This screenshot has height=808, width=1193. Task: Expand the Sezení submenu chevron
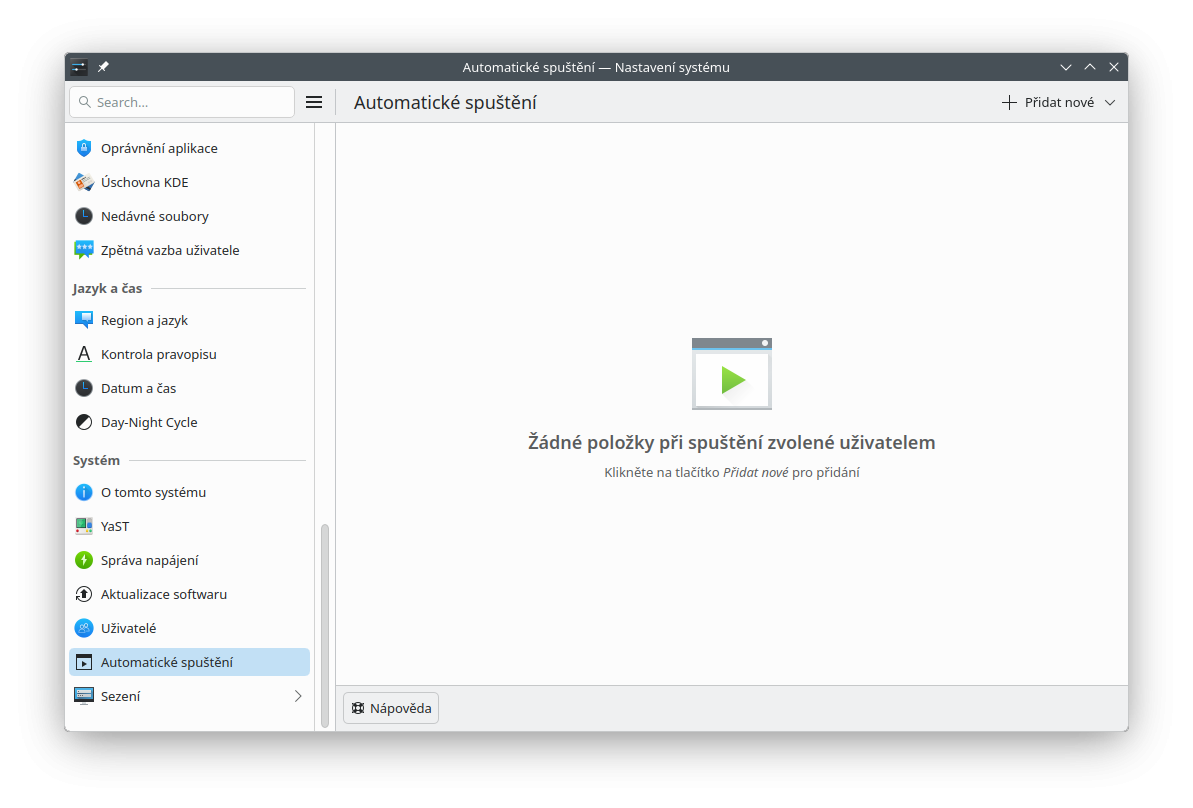[x=297, y=696]
